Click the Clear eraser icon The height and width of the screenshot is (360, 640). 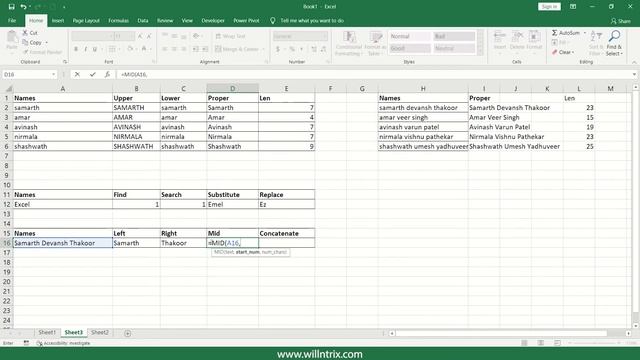tap(555, 52)
